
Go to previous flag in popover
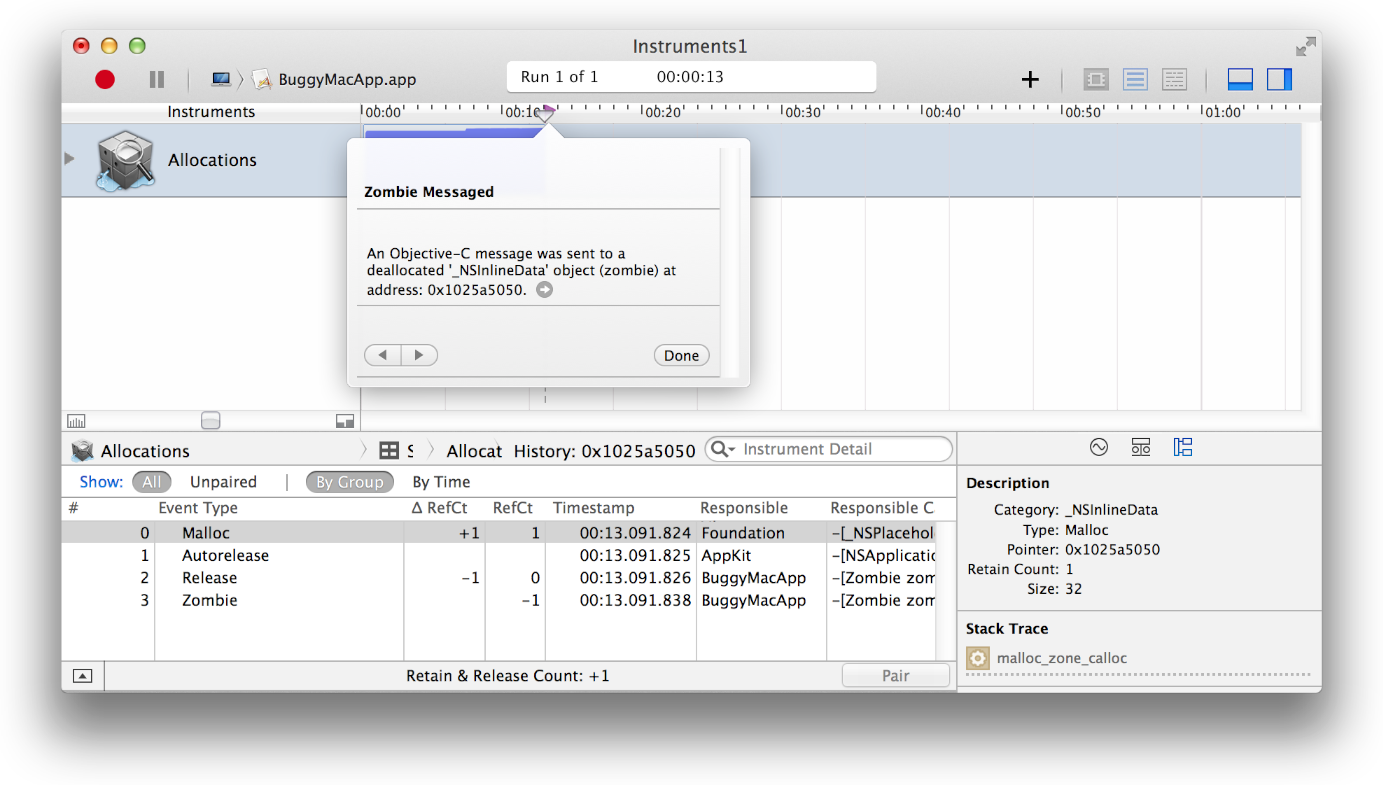(x=383, y=355)
